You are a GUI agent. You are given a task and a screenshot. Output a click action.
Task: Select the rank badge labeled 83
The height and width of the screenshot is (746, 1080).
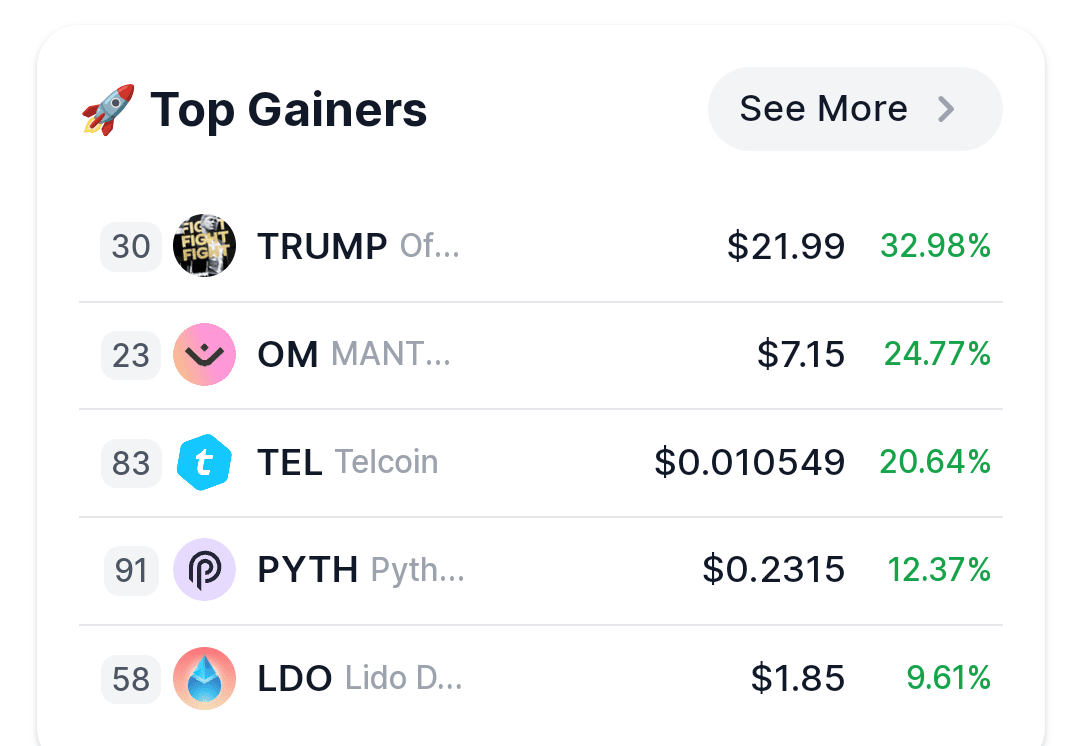(131, 462)
